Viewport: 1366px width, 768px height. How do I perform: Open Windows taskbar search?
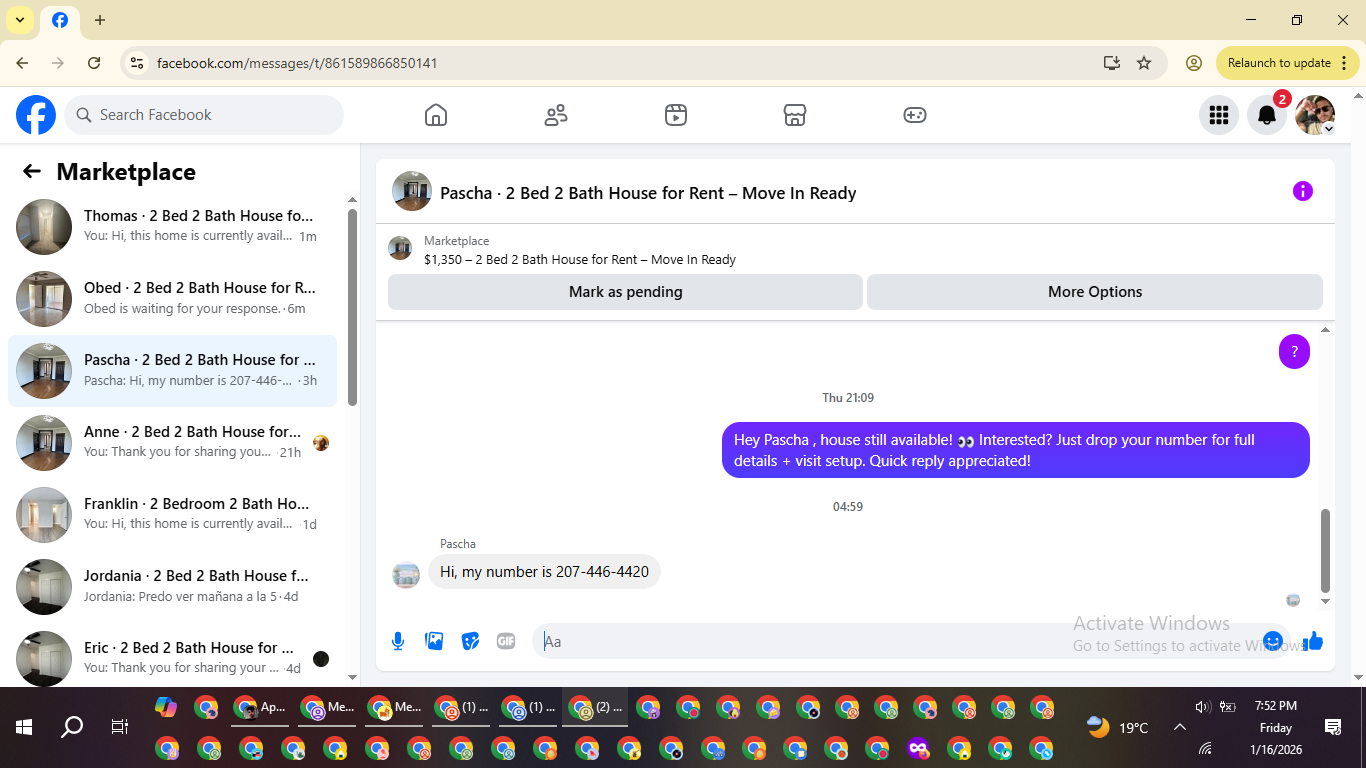72,728
